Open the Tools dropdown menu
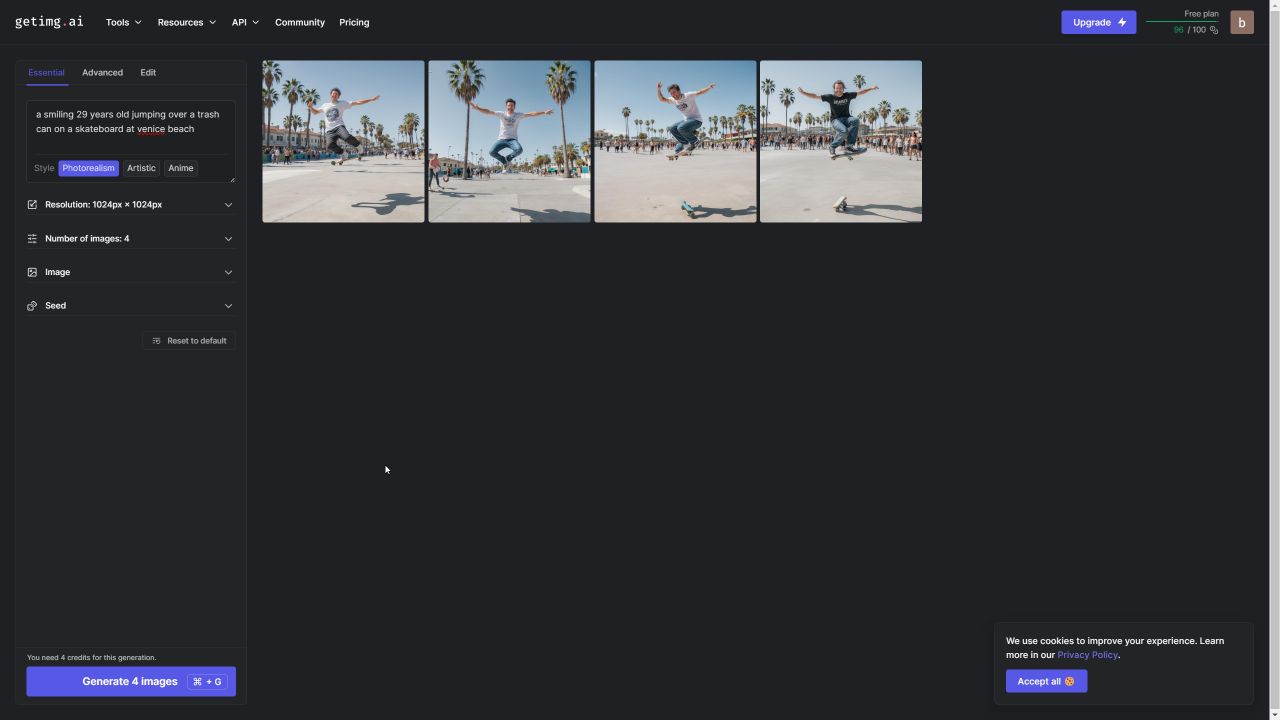 [124, 22]
